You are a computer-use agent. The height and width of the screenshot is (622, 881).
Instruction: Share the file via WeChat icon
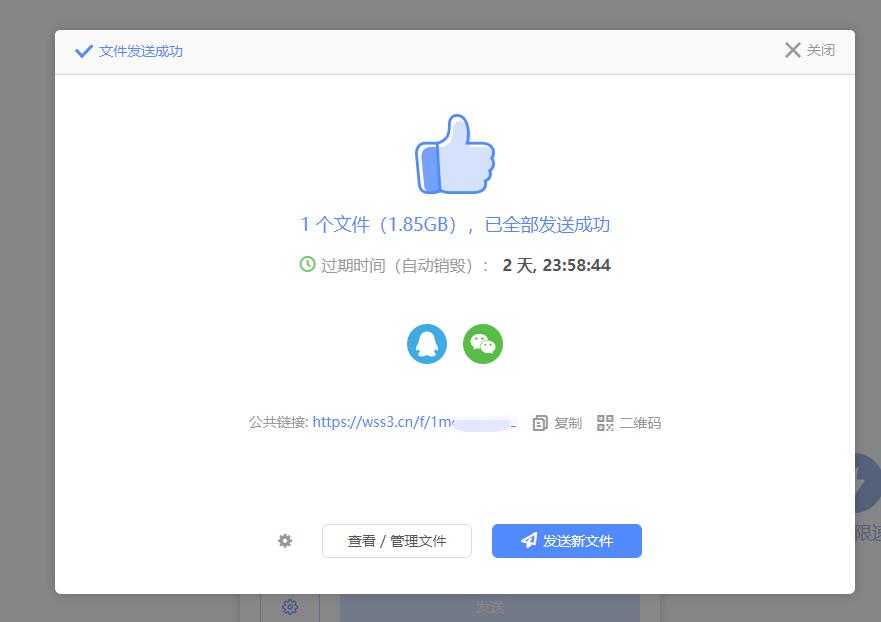(x=483, y=344)
